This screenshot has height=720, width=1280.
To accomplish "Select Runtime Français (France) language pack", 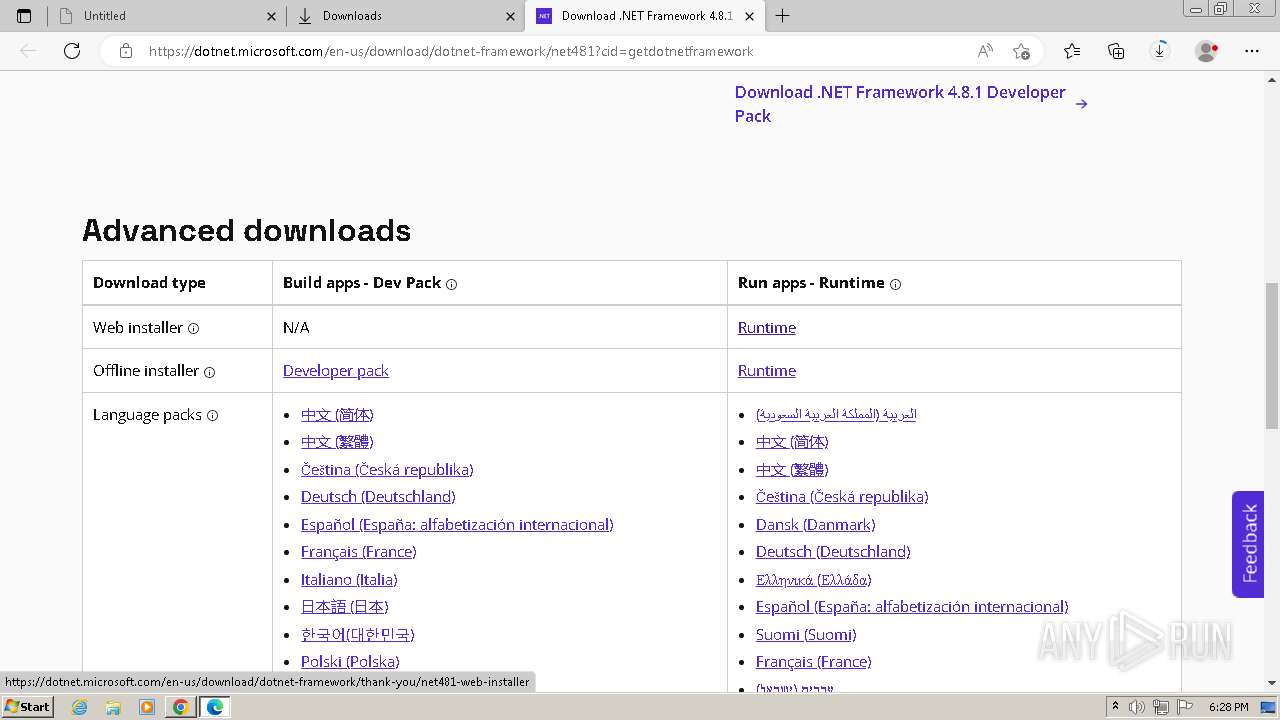I will coord(813,661).
